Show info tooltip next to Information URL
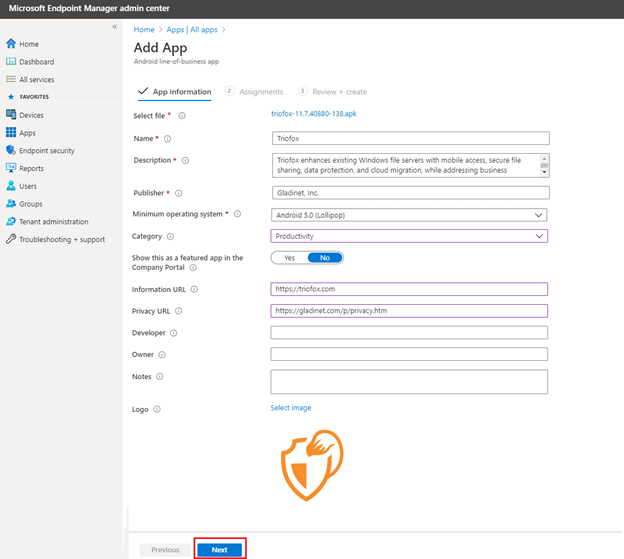 [x=194, y=289]
